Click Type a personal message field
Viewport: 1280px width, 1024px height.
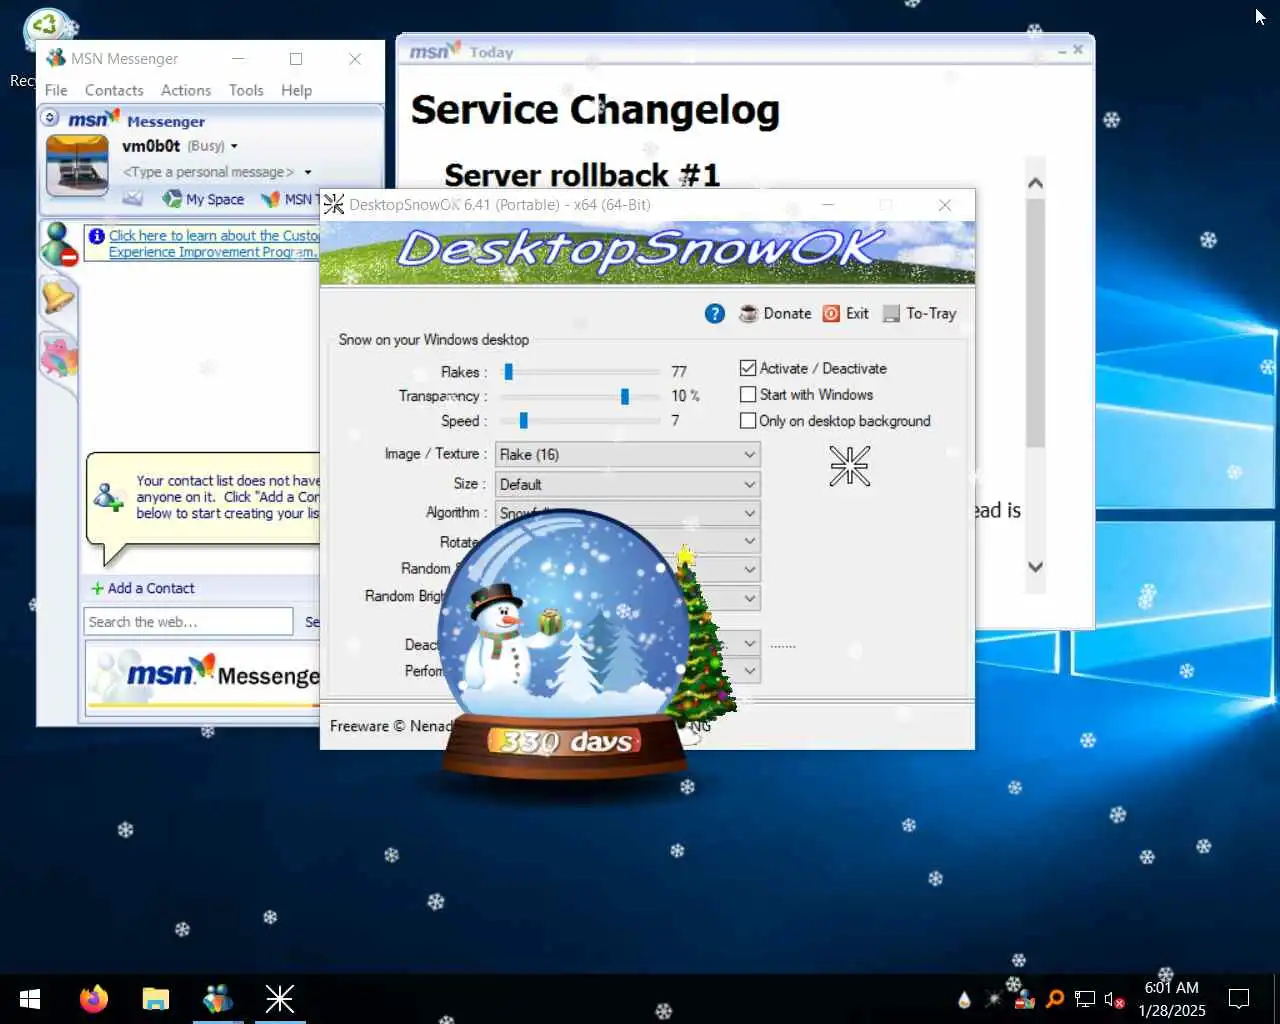(x=208, y=172)
